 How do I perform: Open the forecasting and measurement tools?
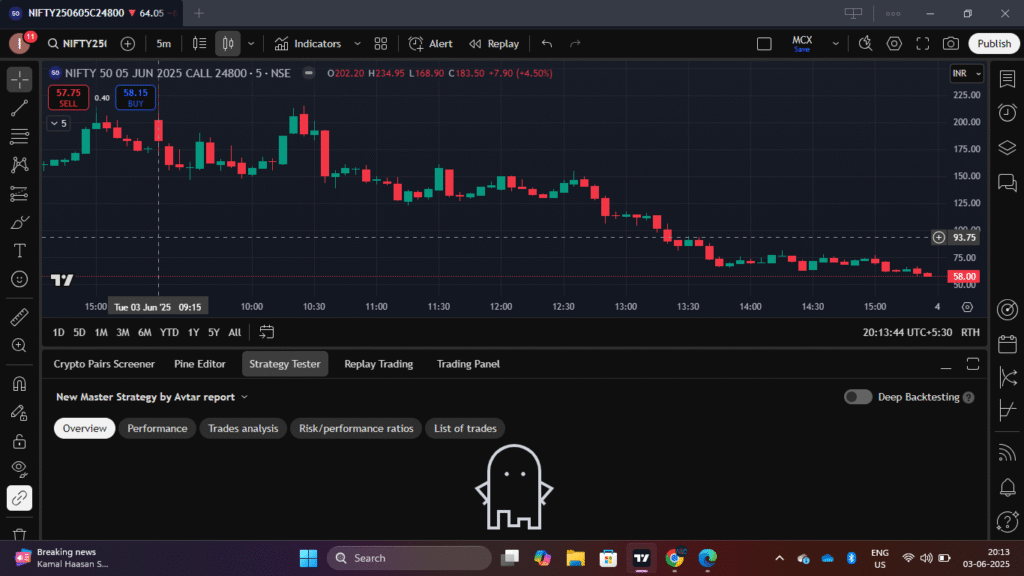click(x=20, y=193)
